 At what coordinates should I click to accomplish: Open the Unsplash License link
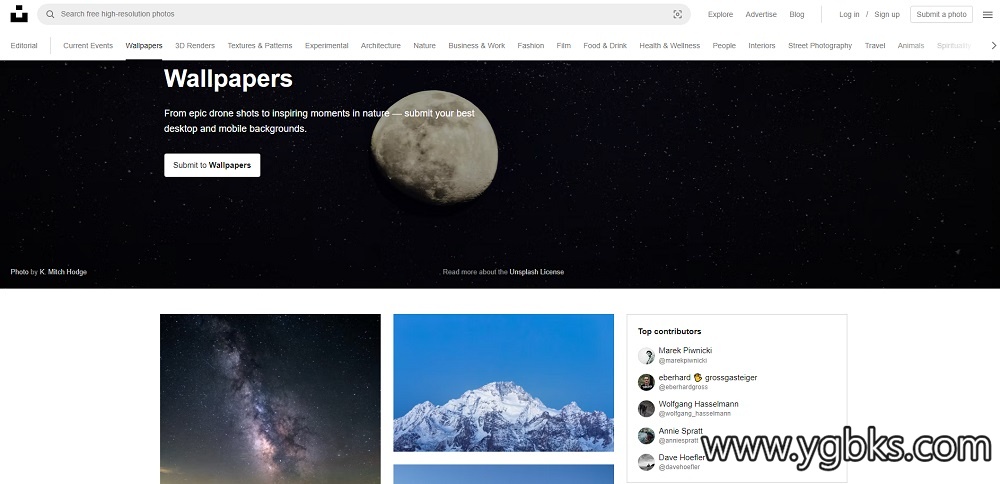tap(536, 272)
